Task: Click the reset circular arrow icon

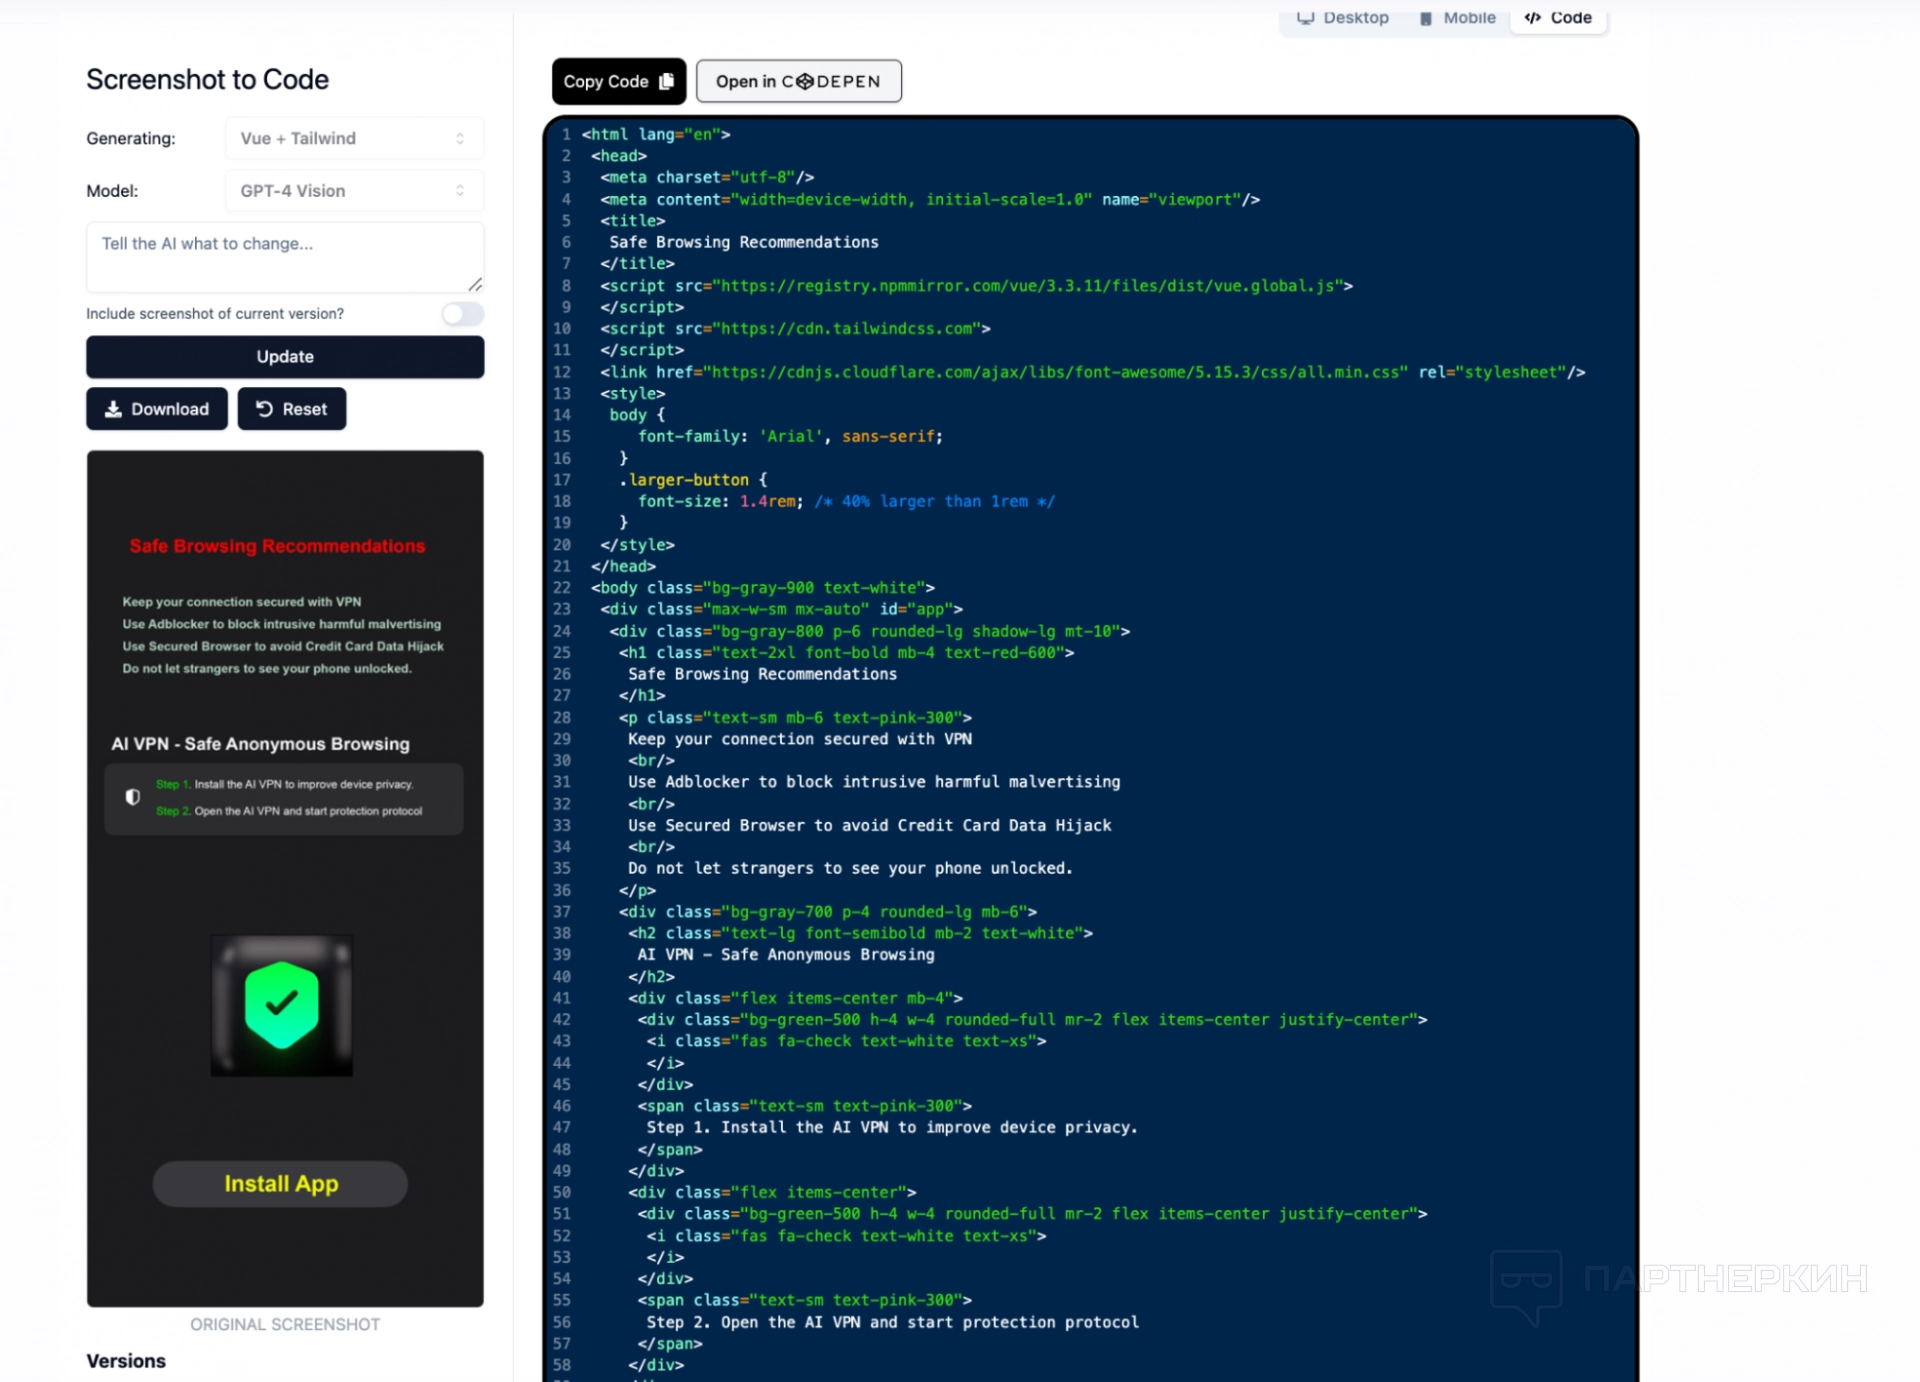Action: click(264, 409)
